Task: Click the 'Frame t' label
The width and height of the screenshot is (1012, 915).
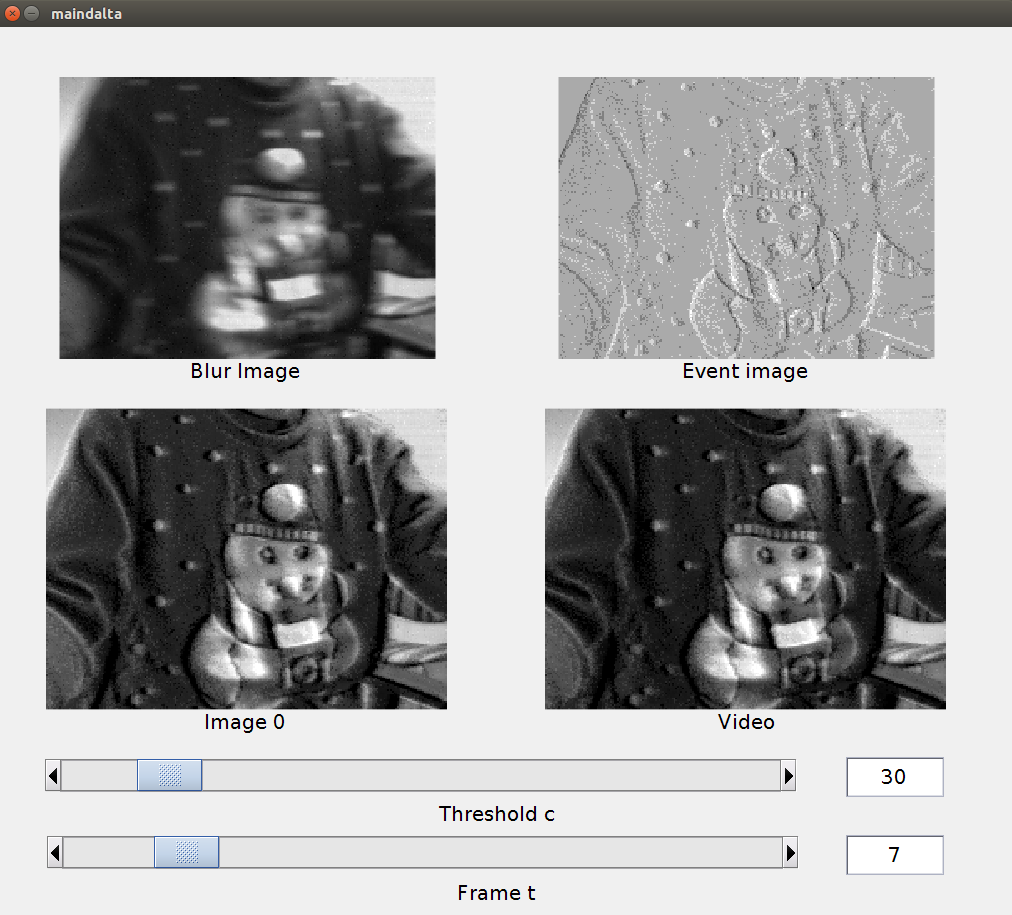Action: [496, 893]
